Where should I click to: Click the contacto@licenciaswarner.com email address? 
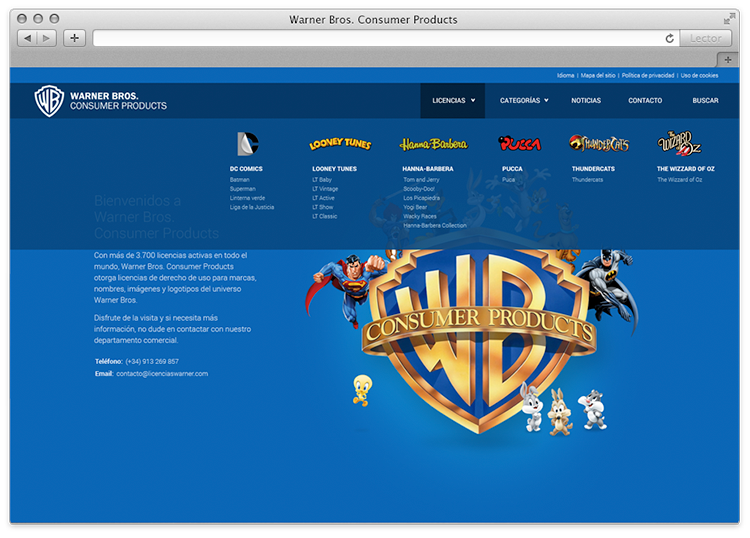[162, 373]
